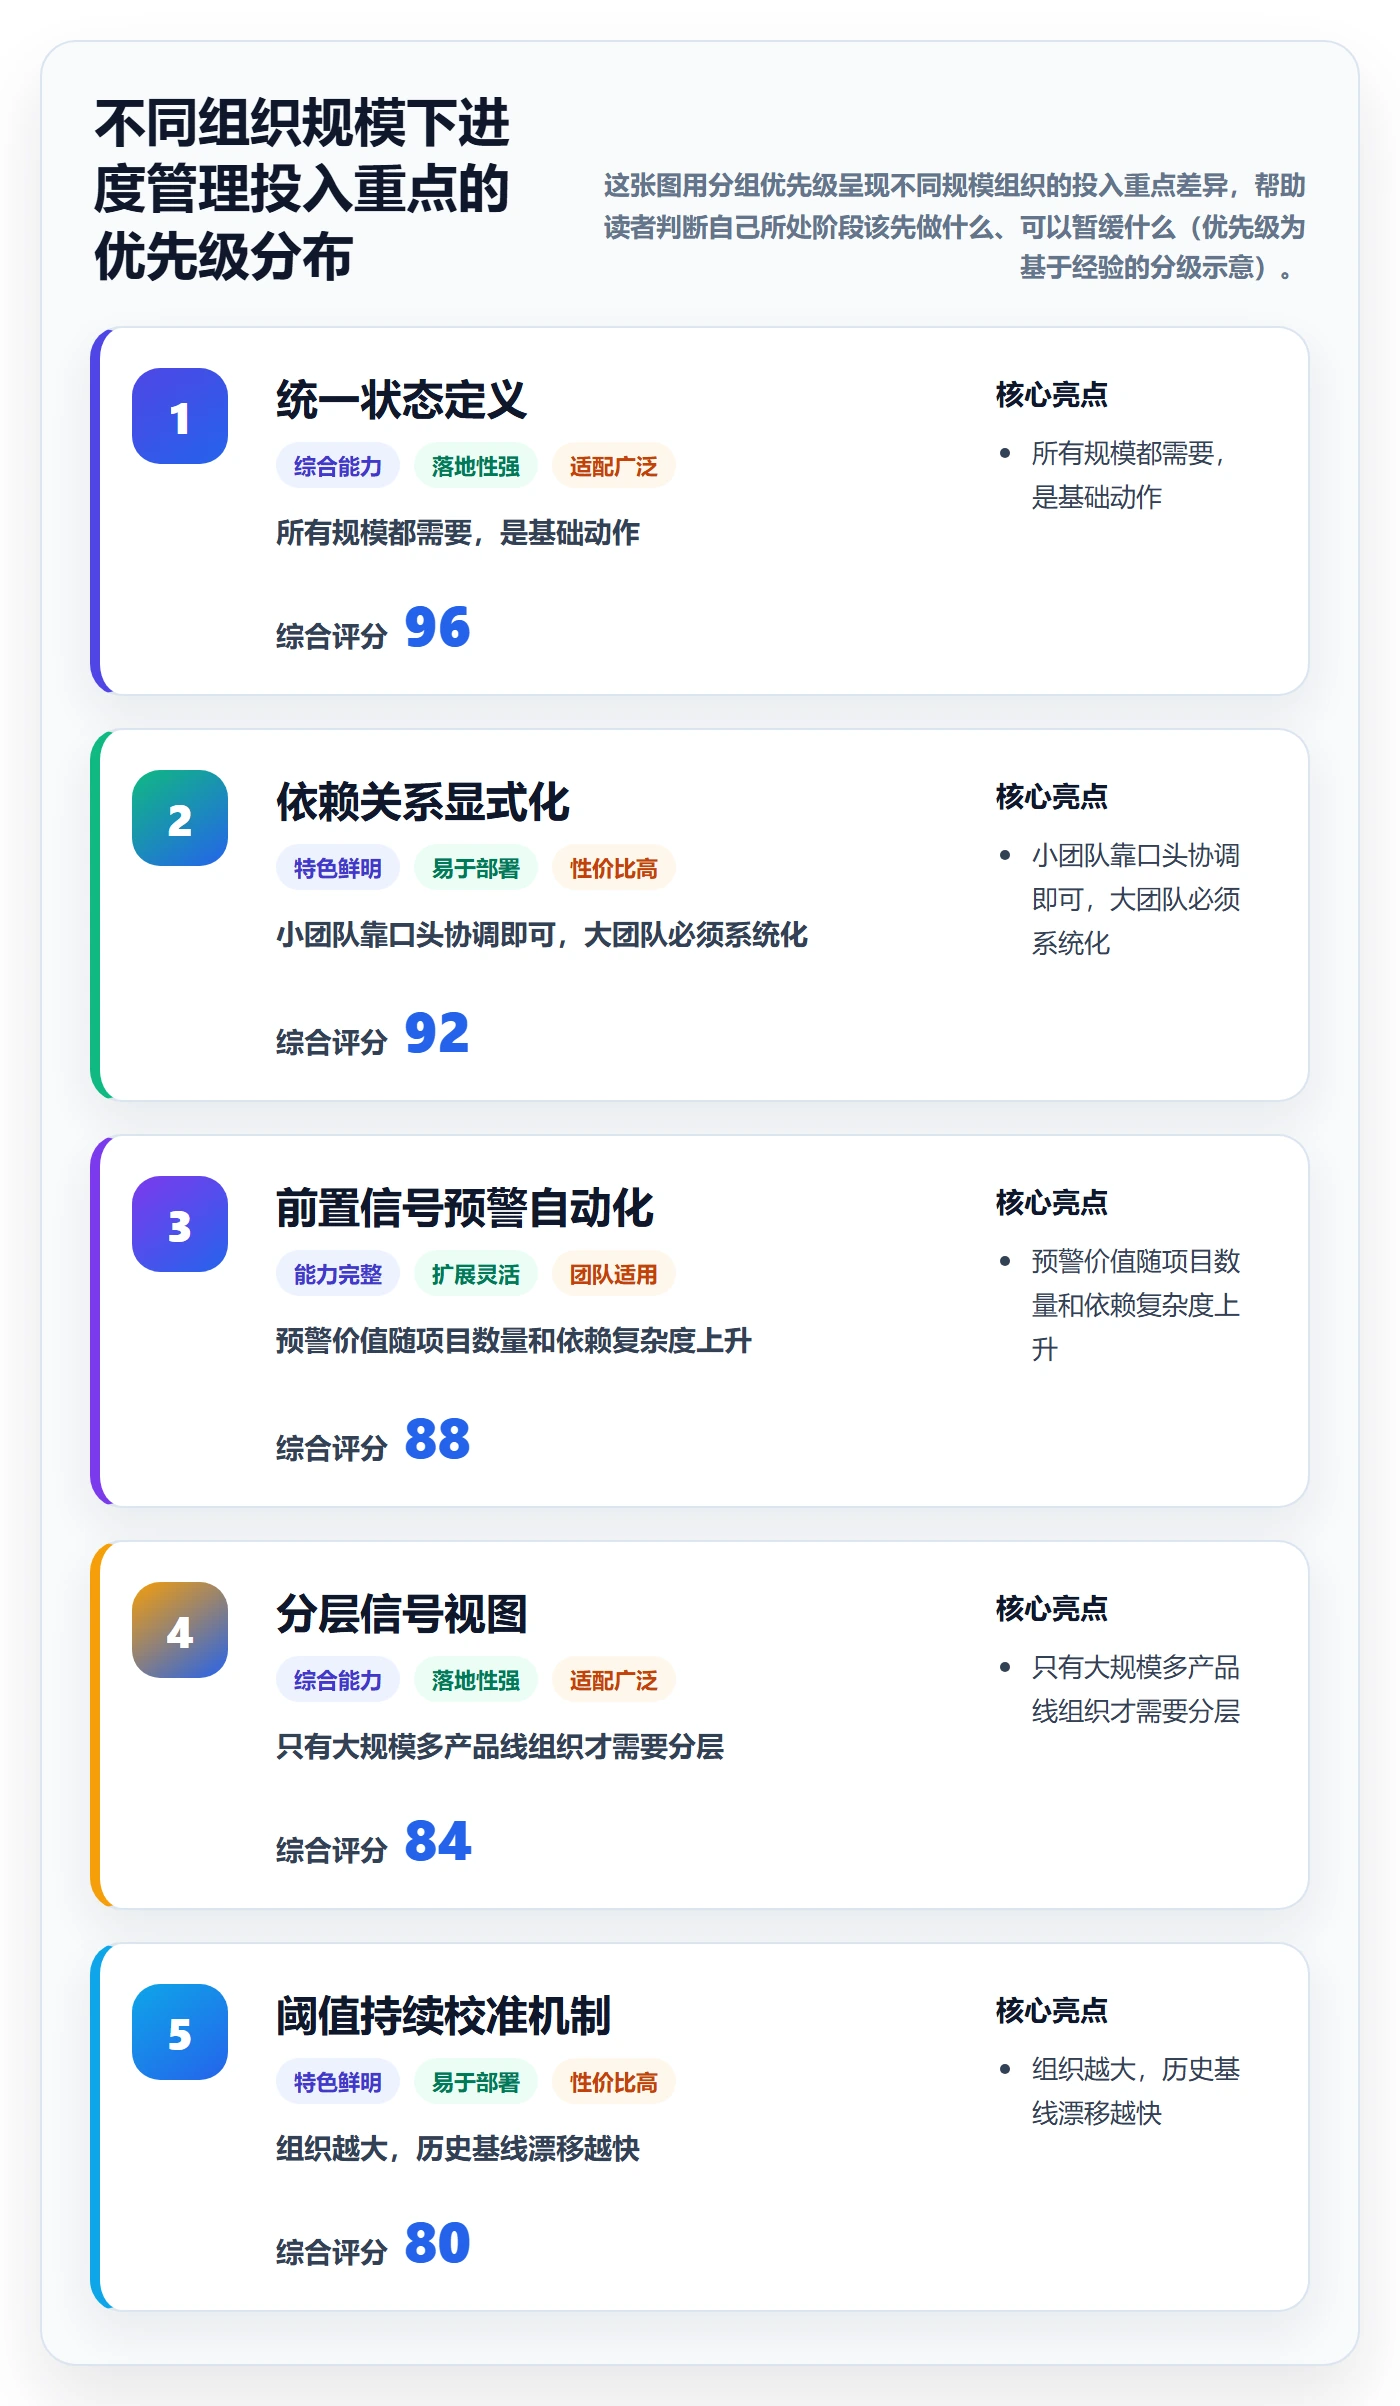
Task: Select the 综合能力 tag under 分层信号视图
Action: click(338, 1680)
